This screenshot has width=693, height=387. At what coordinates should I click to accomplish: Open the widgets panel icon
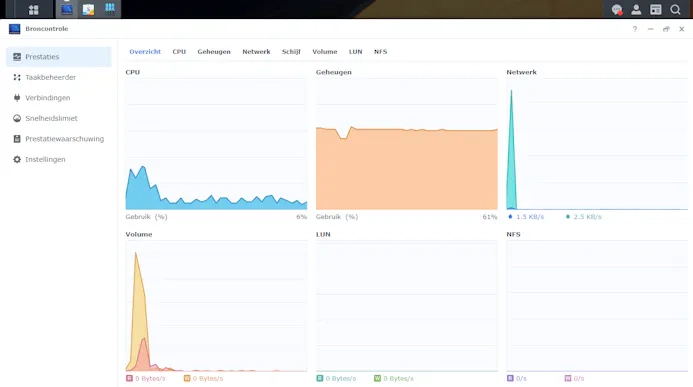tap(655, 9)
